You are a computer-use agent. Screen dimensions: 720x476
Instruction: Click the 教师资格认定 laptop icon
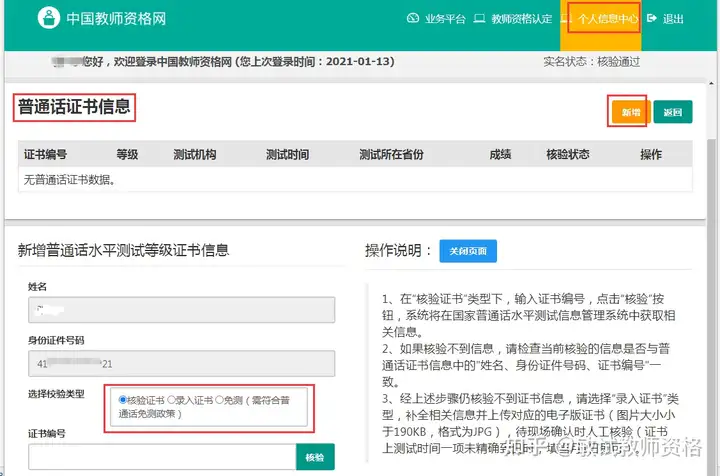click(x=479, y=19)
